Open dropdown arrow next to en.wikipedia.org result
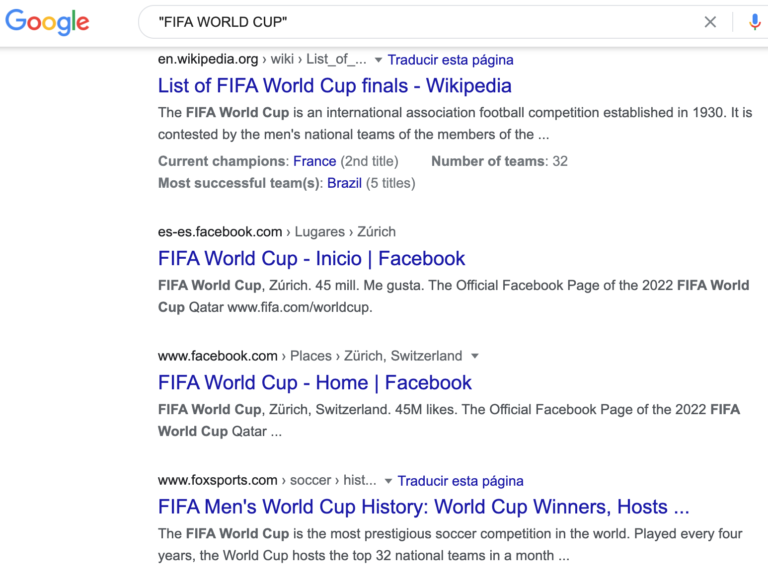 (378, 60)
